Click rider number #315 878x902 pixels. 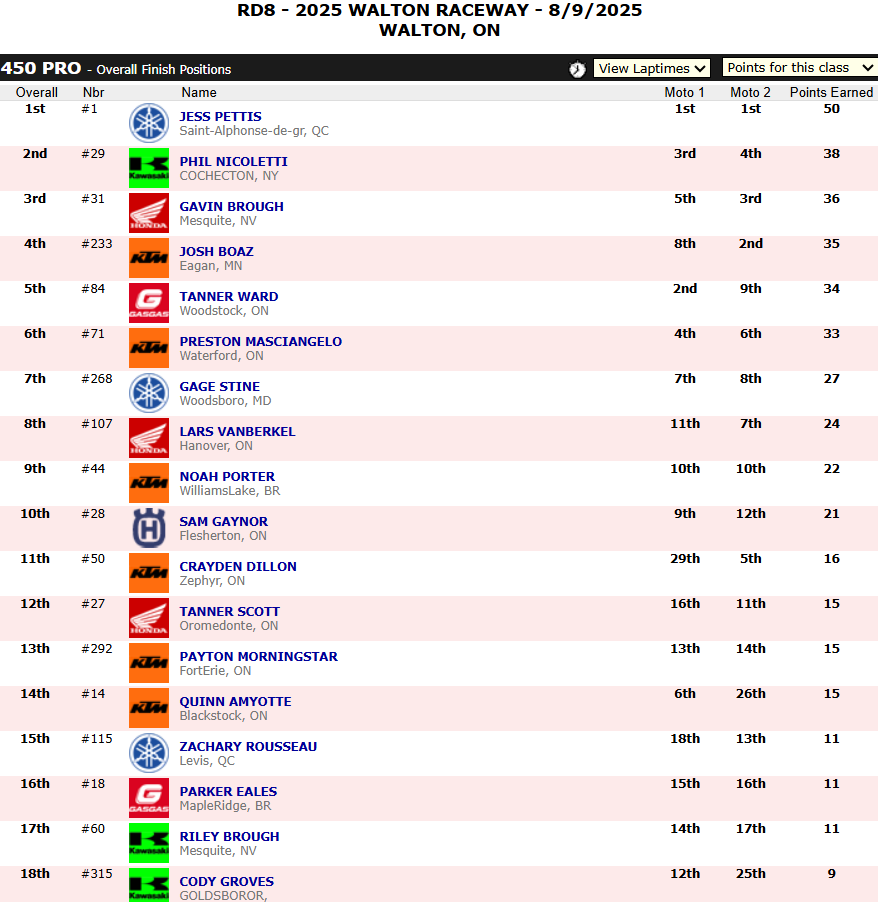click(x=97, y=874)
